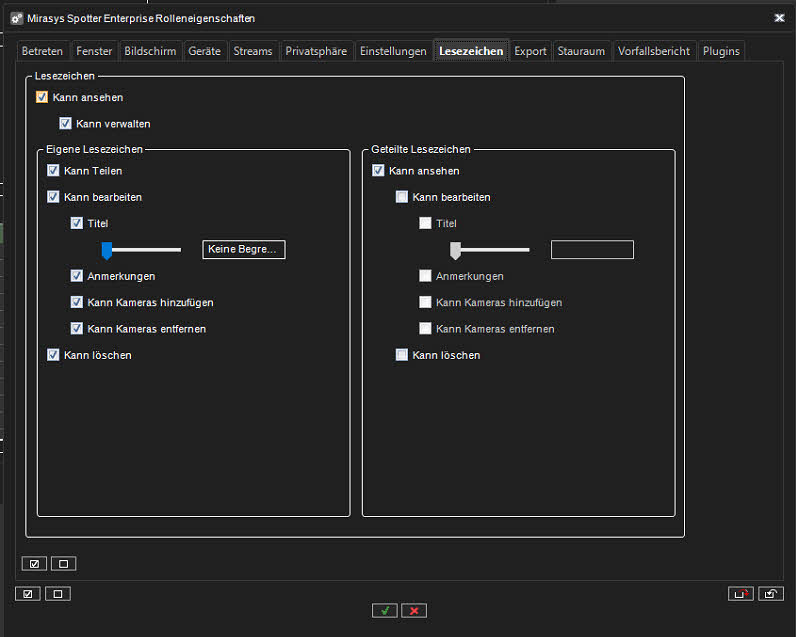Click the empty title limit field under Geteilte Lesezeichen
The image size is (796, 637).
[x=592, y=250]
